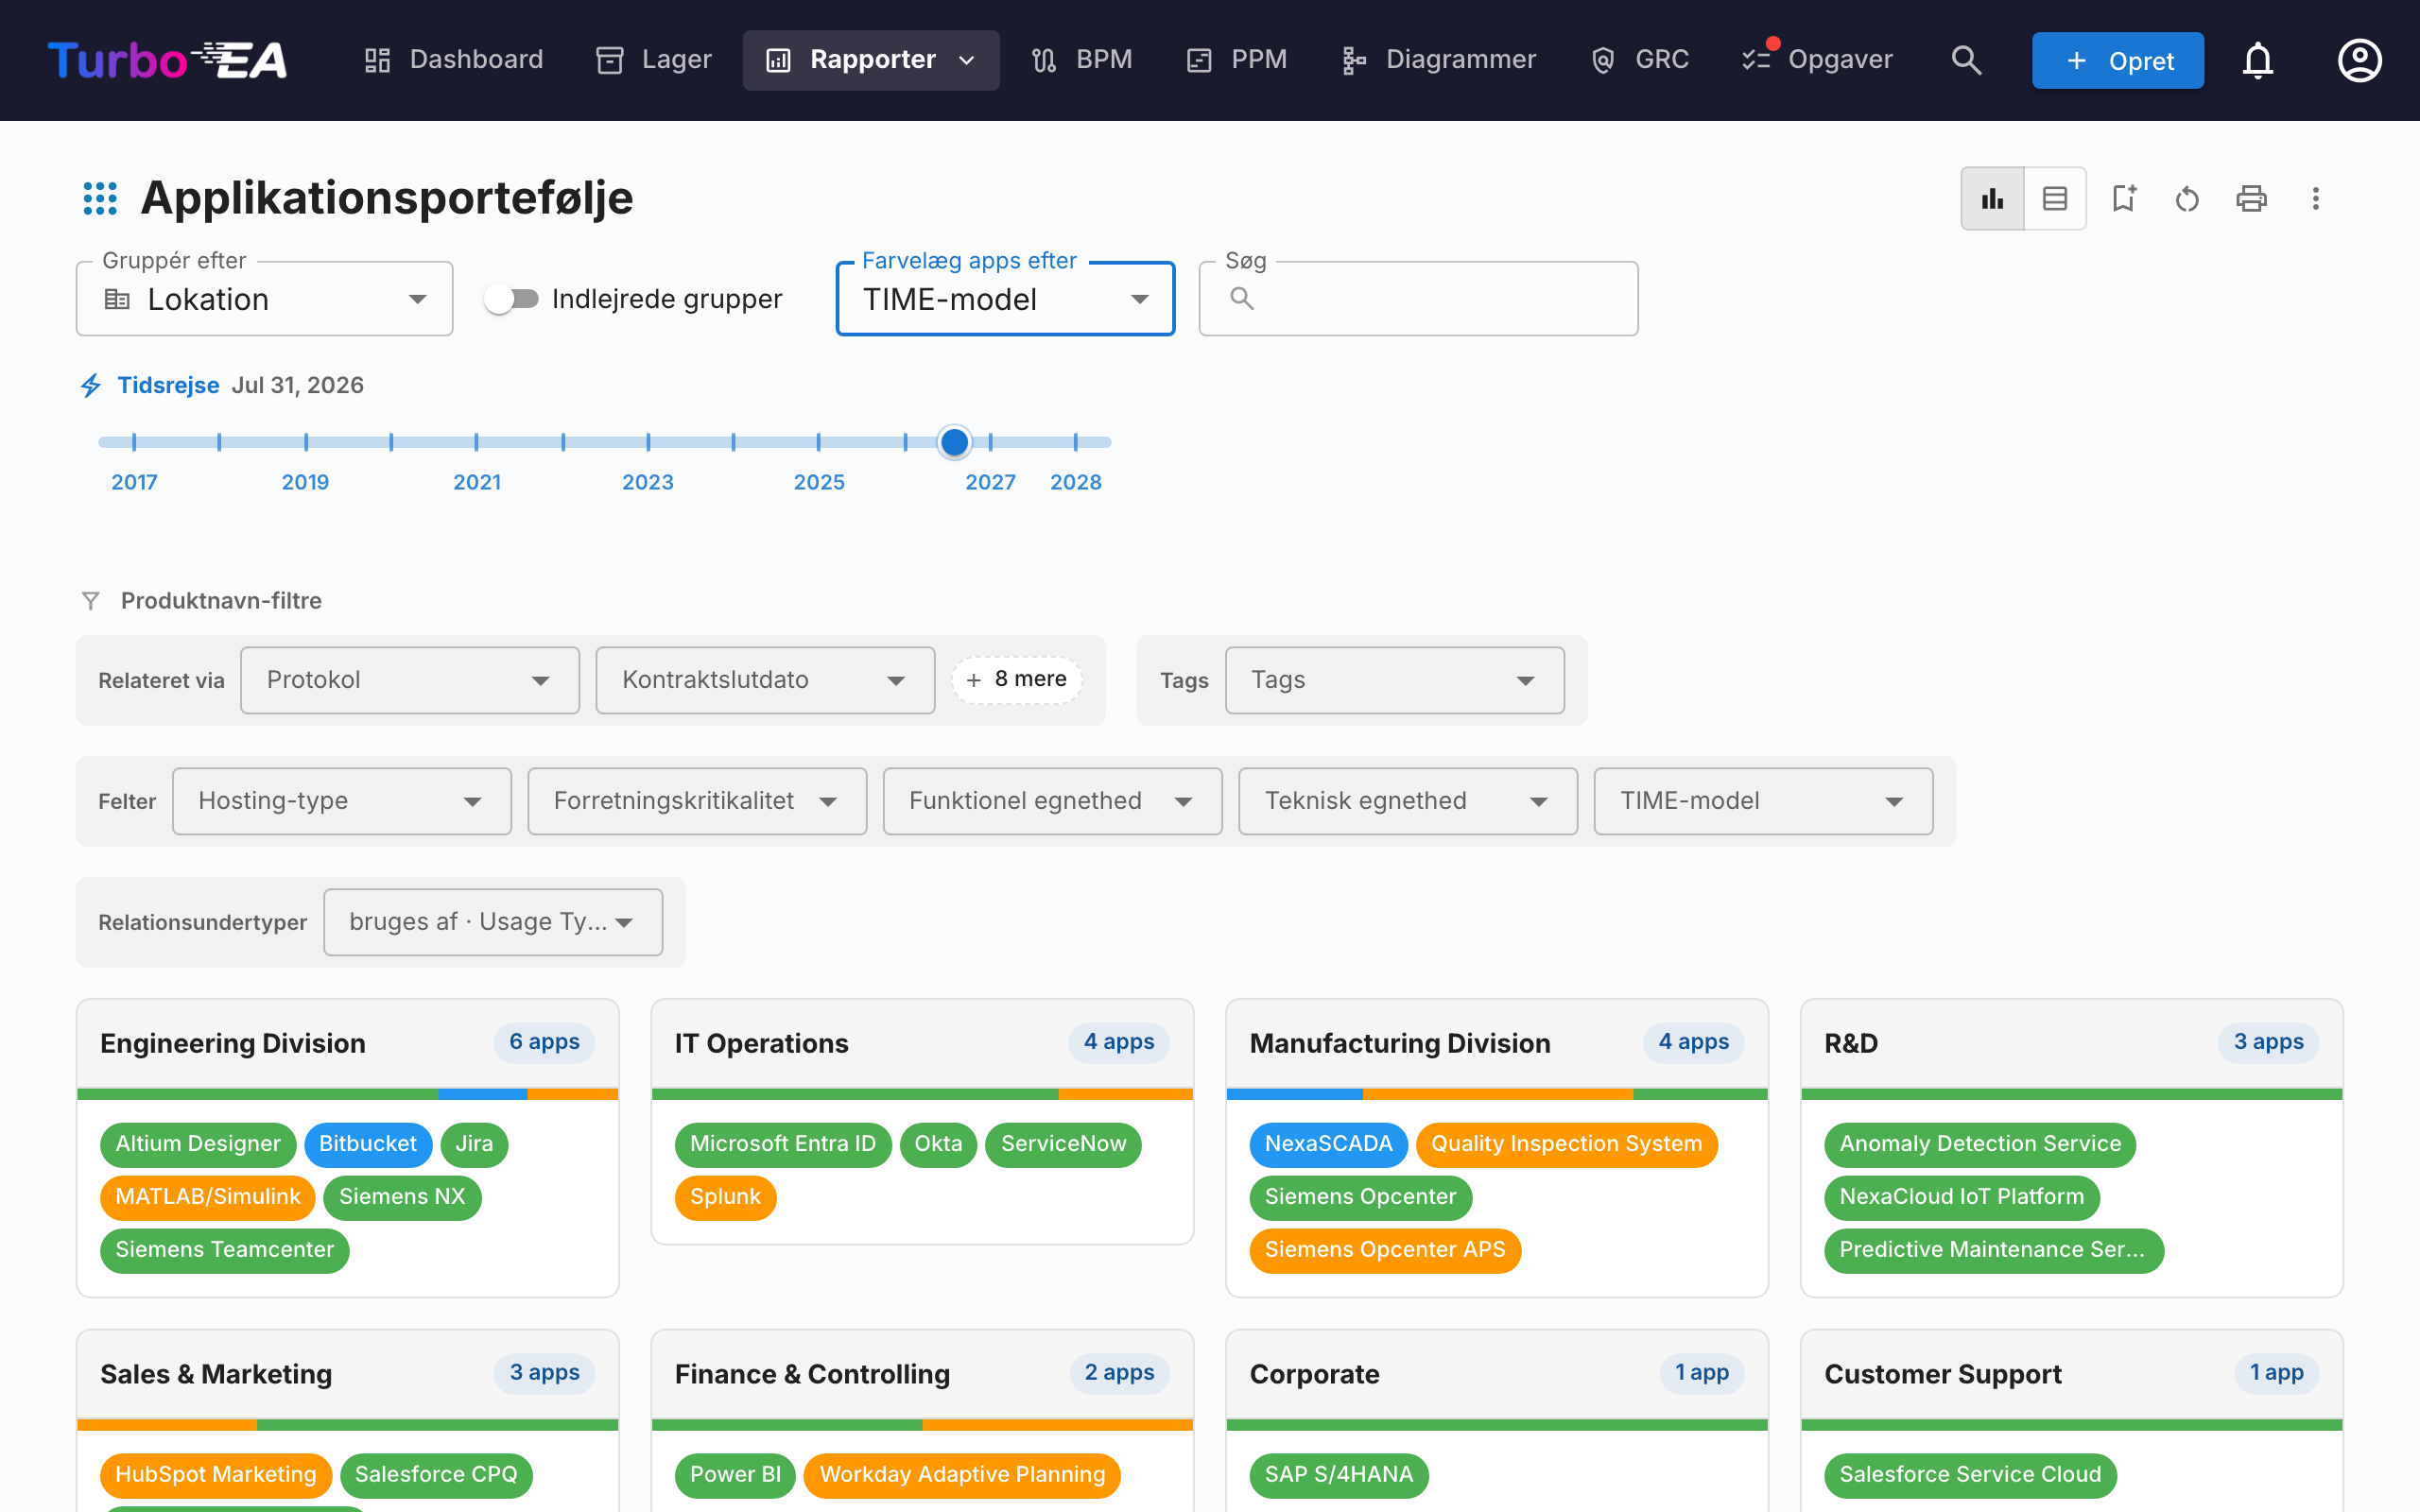Open Salesforce Service Cloud chip

(x=1970, y=1475)
